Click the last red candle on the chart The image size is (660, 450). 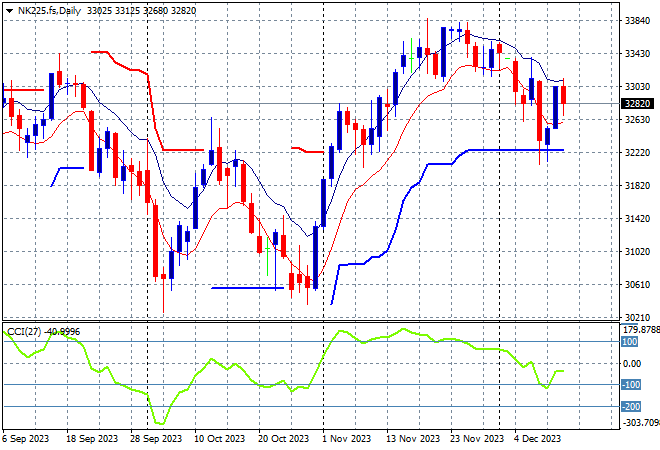coord(564,95)
